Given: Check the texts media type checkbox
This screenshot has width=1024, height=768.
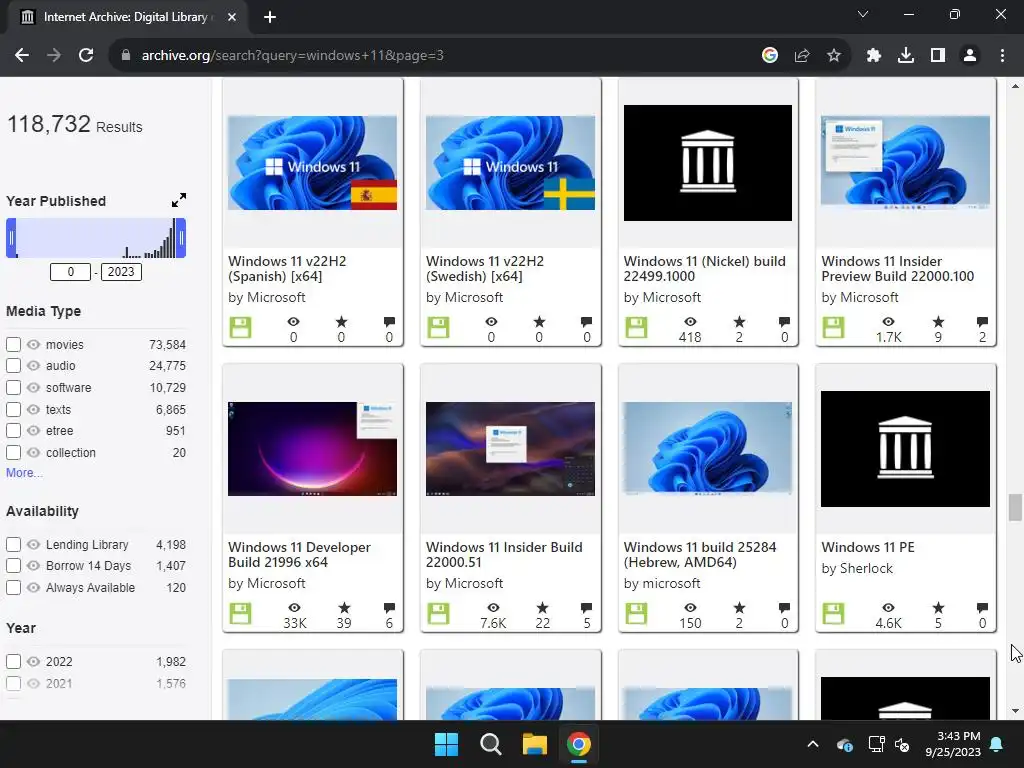Looking at the screenshot, I should tap(13, 409).
